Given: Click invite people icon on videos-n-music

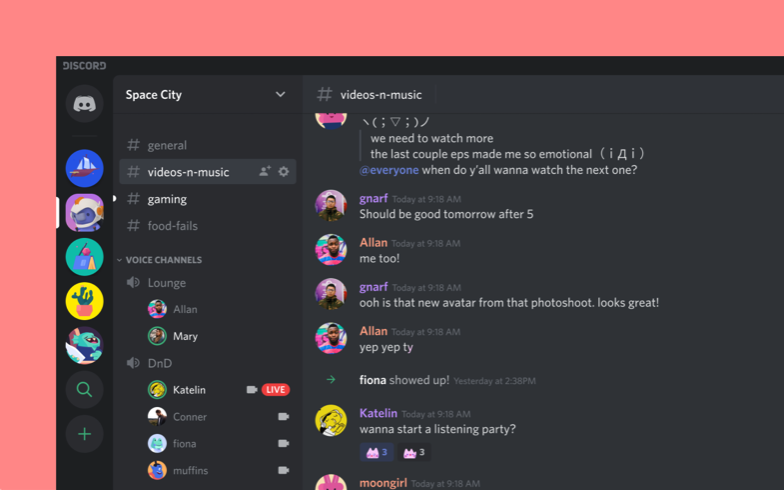Looking at the screenshot, I should tap(264, 172).
